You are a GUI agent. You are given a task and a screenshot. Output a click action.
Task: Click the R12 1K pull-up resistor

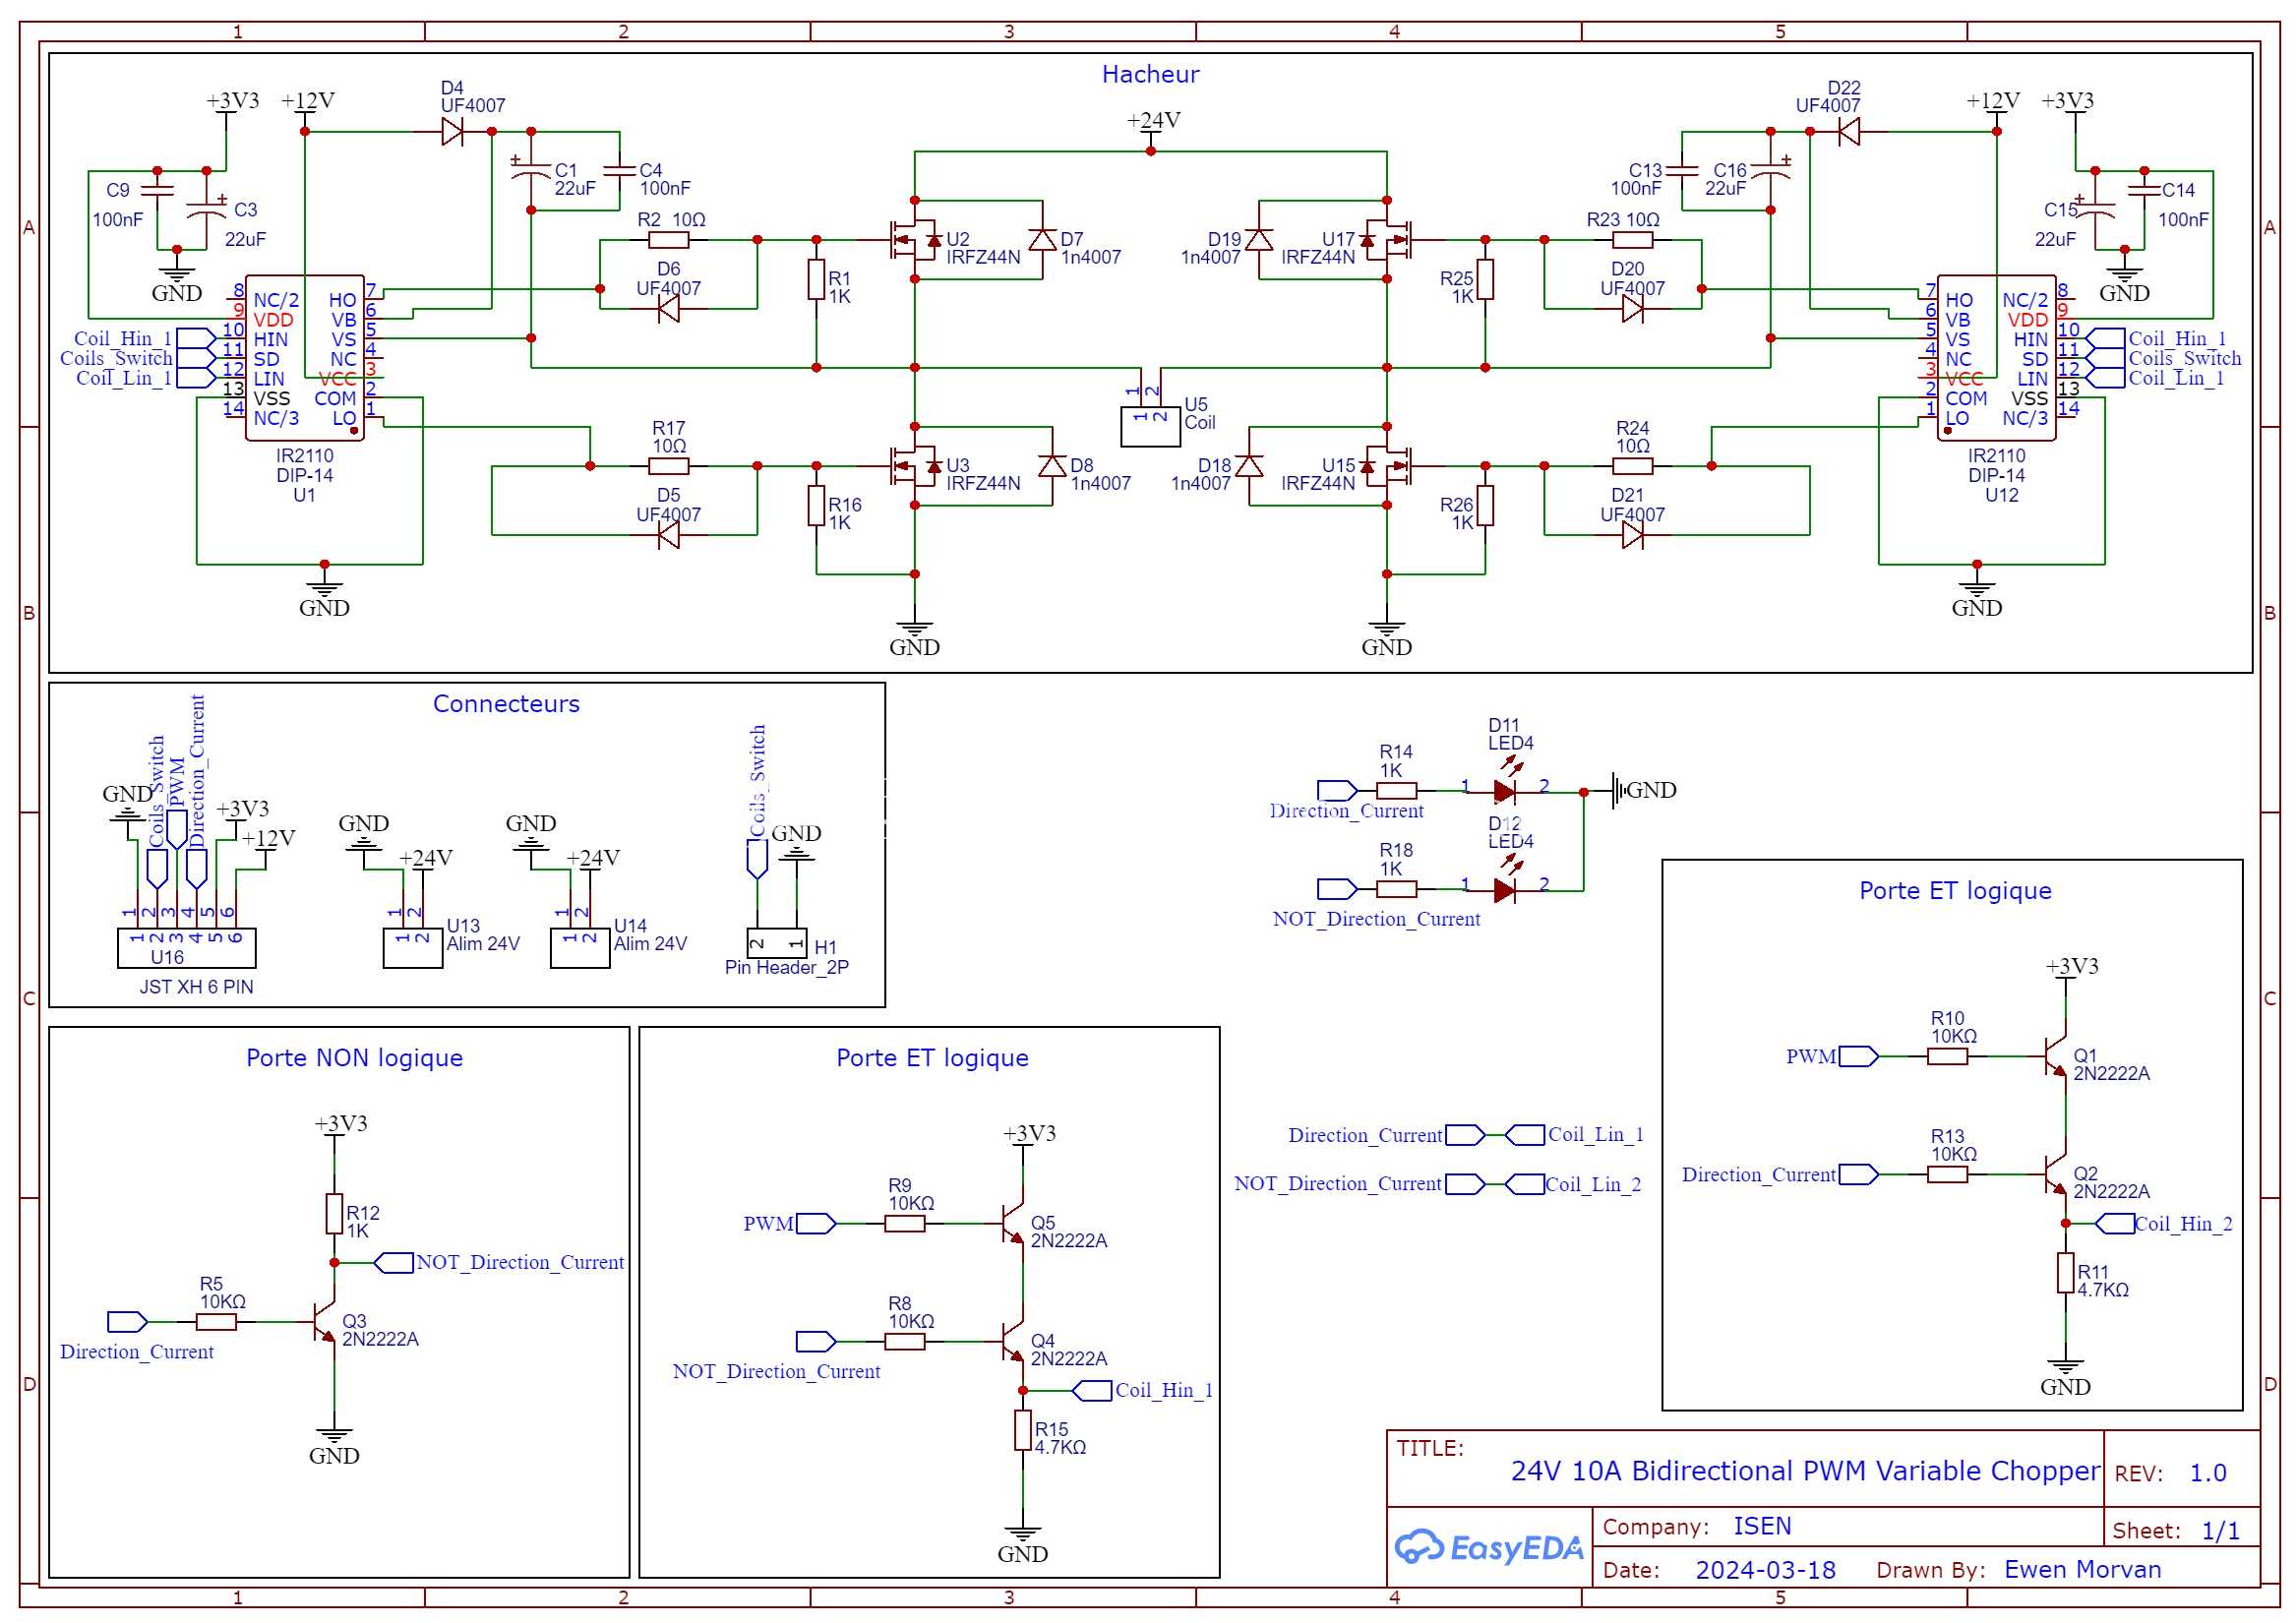tap(334, 1213)
